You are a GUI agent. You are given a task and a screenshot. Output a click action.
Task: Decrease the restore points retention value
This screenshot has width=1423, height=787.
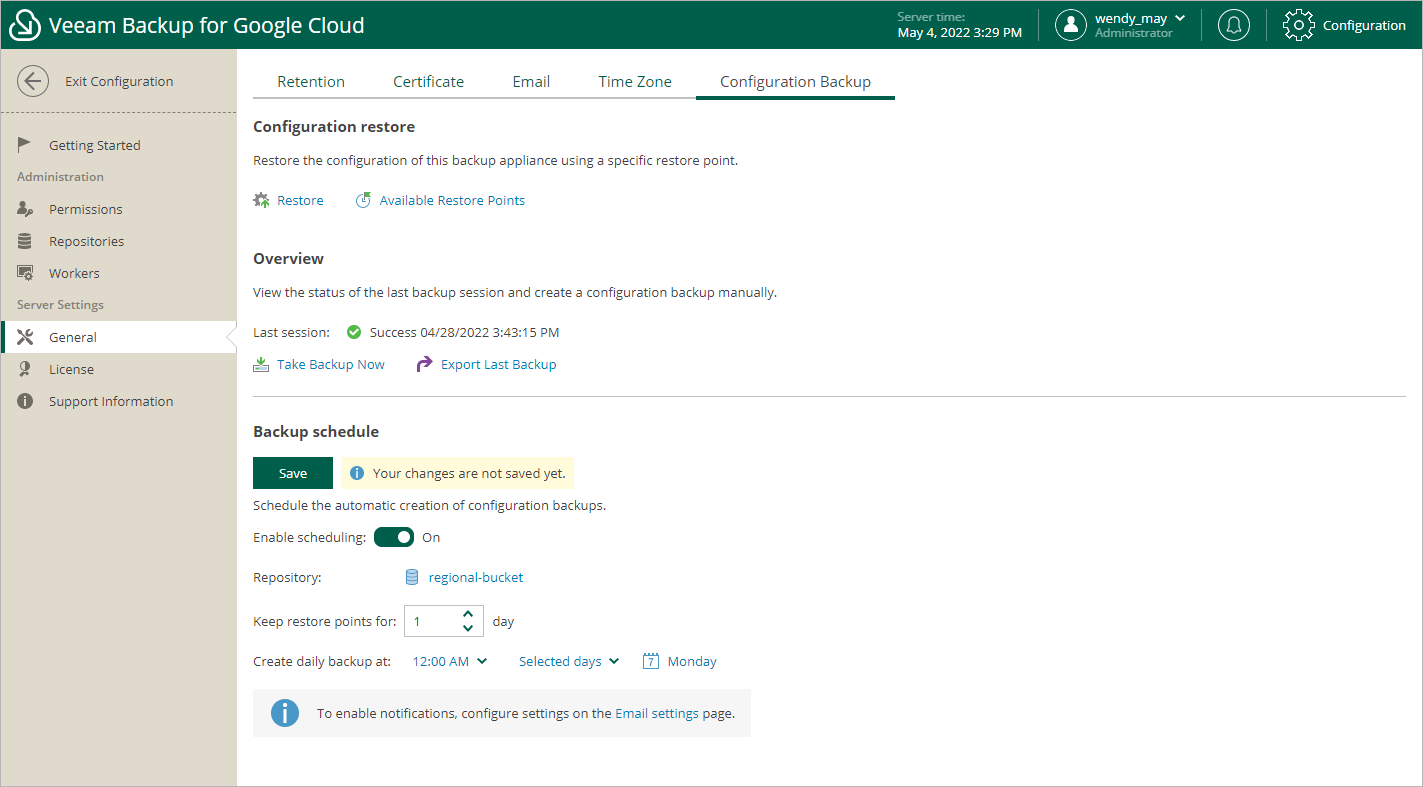click(468, 628)
